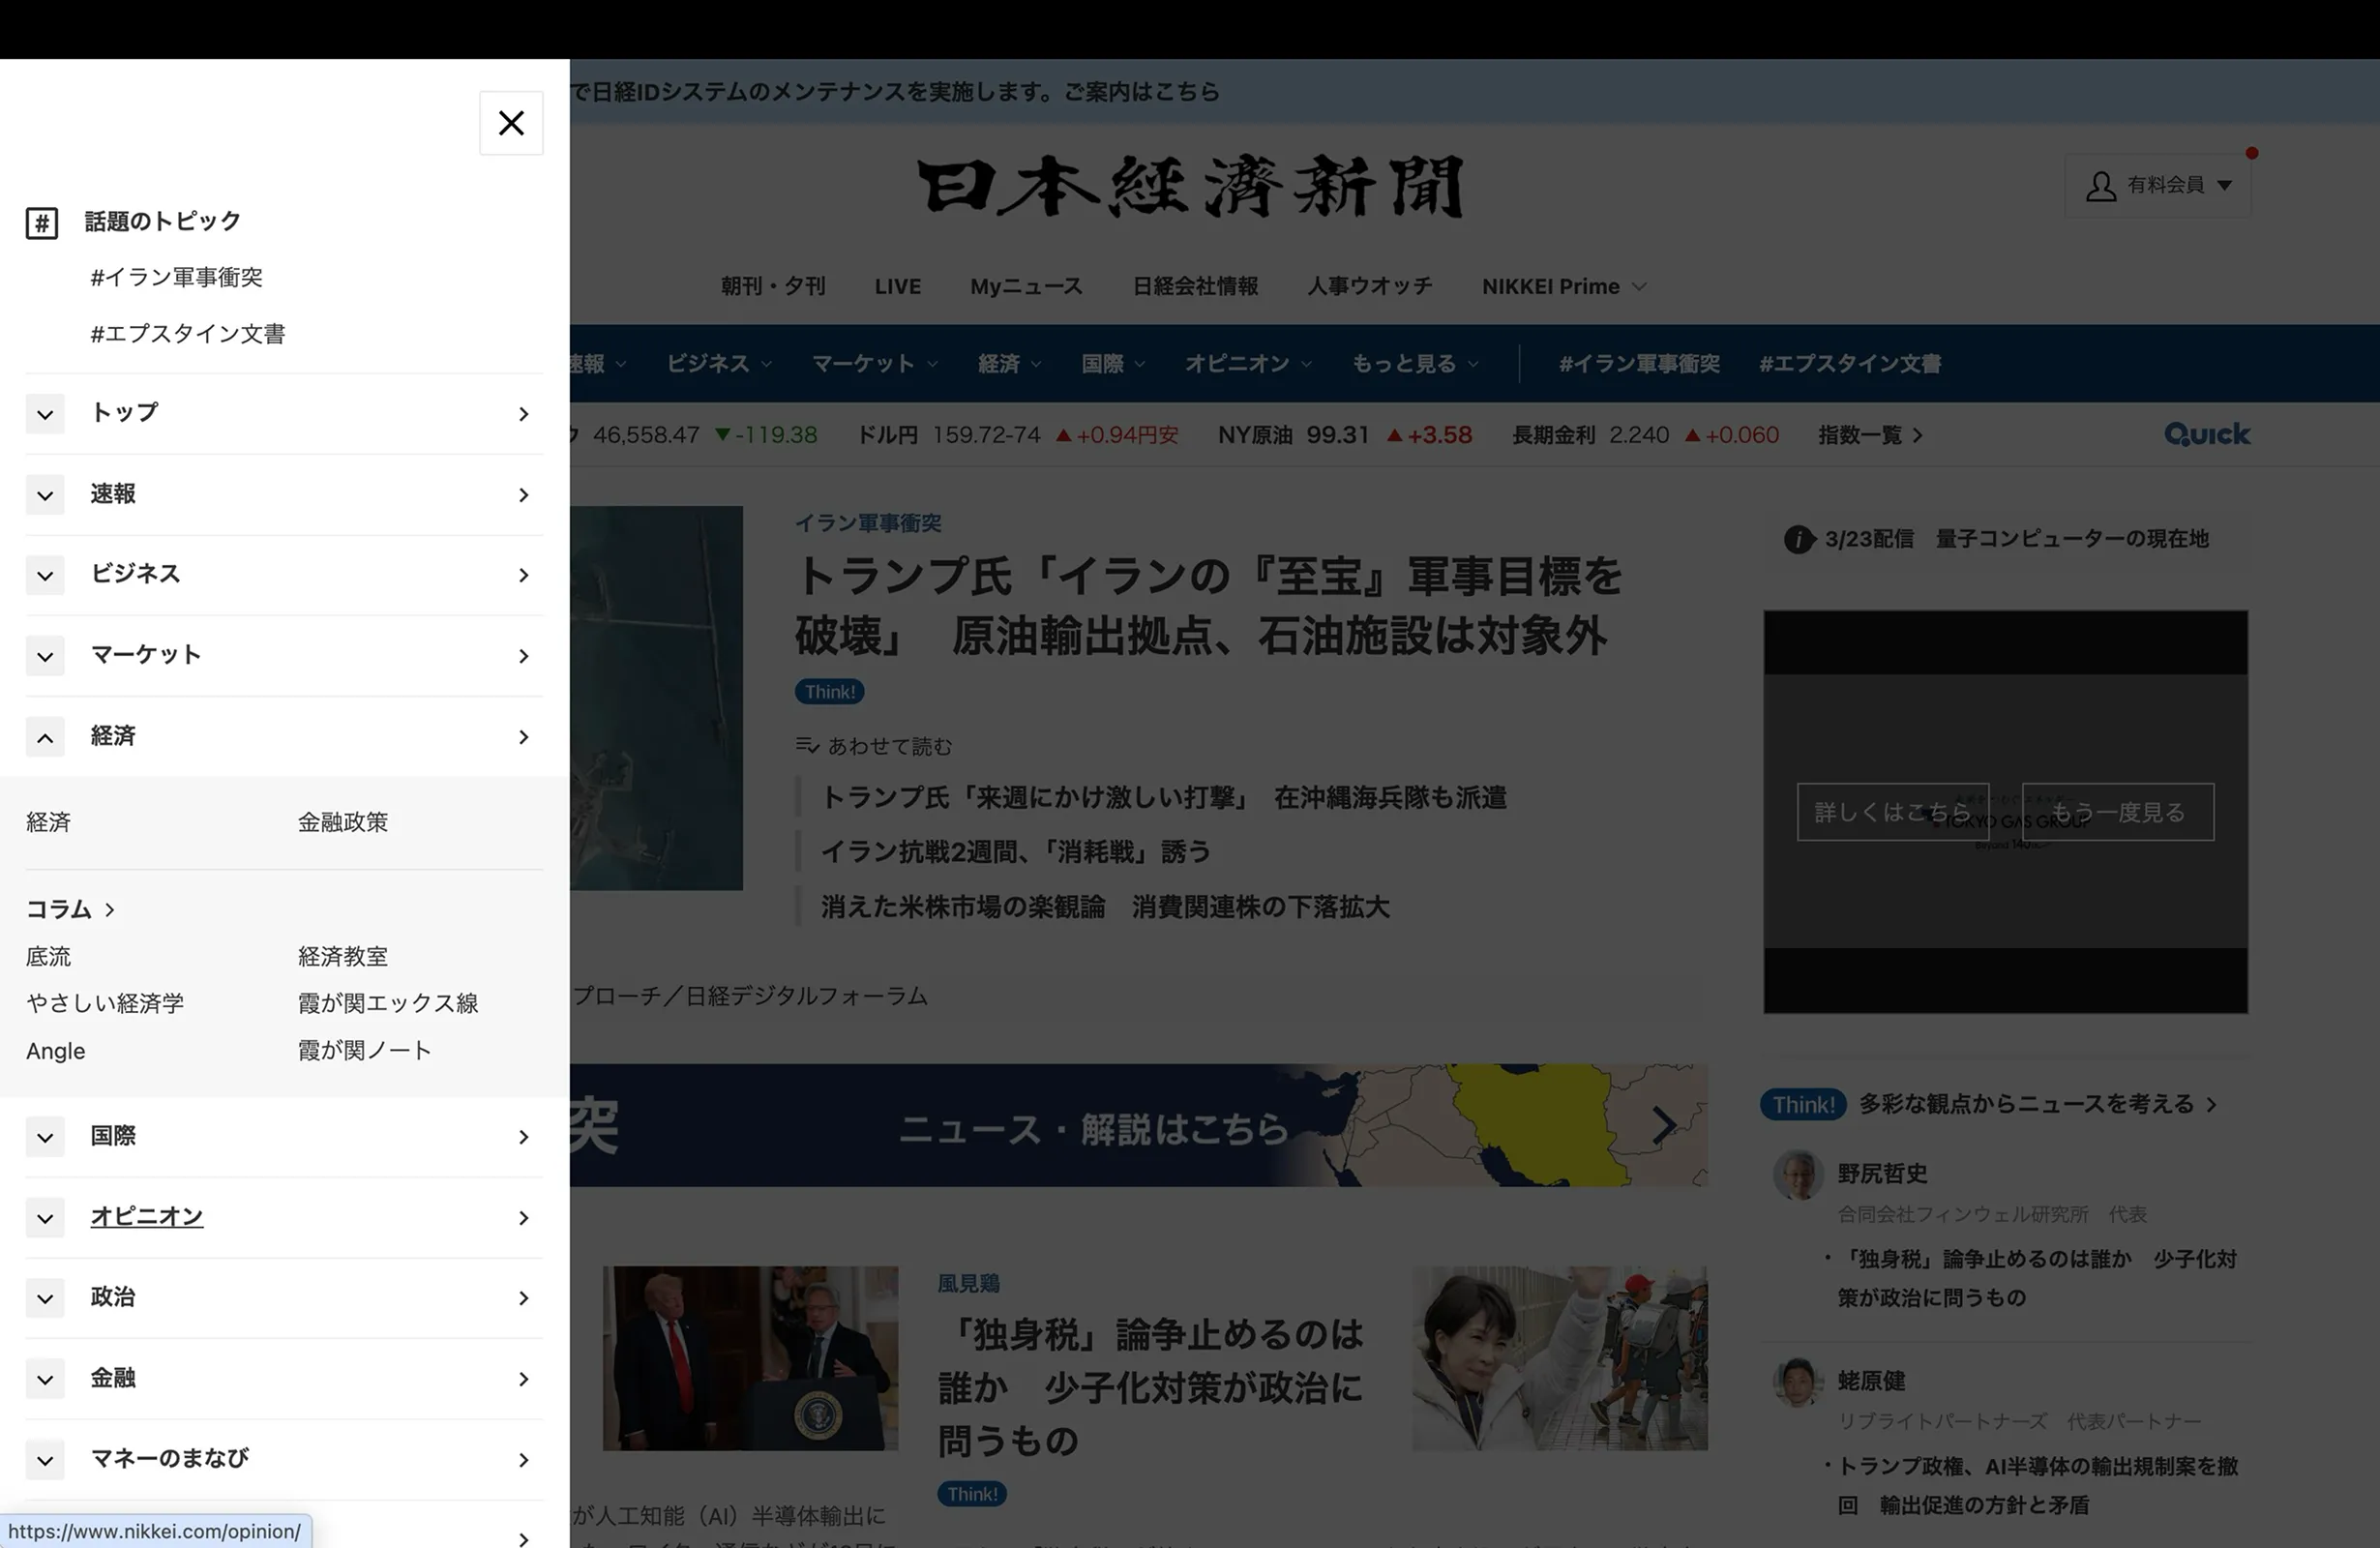Click the 日本経済新聞 logo

(1190, 186)
